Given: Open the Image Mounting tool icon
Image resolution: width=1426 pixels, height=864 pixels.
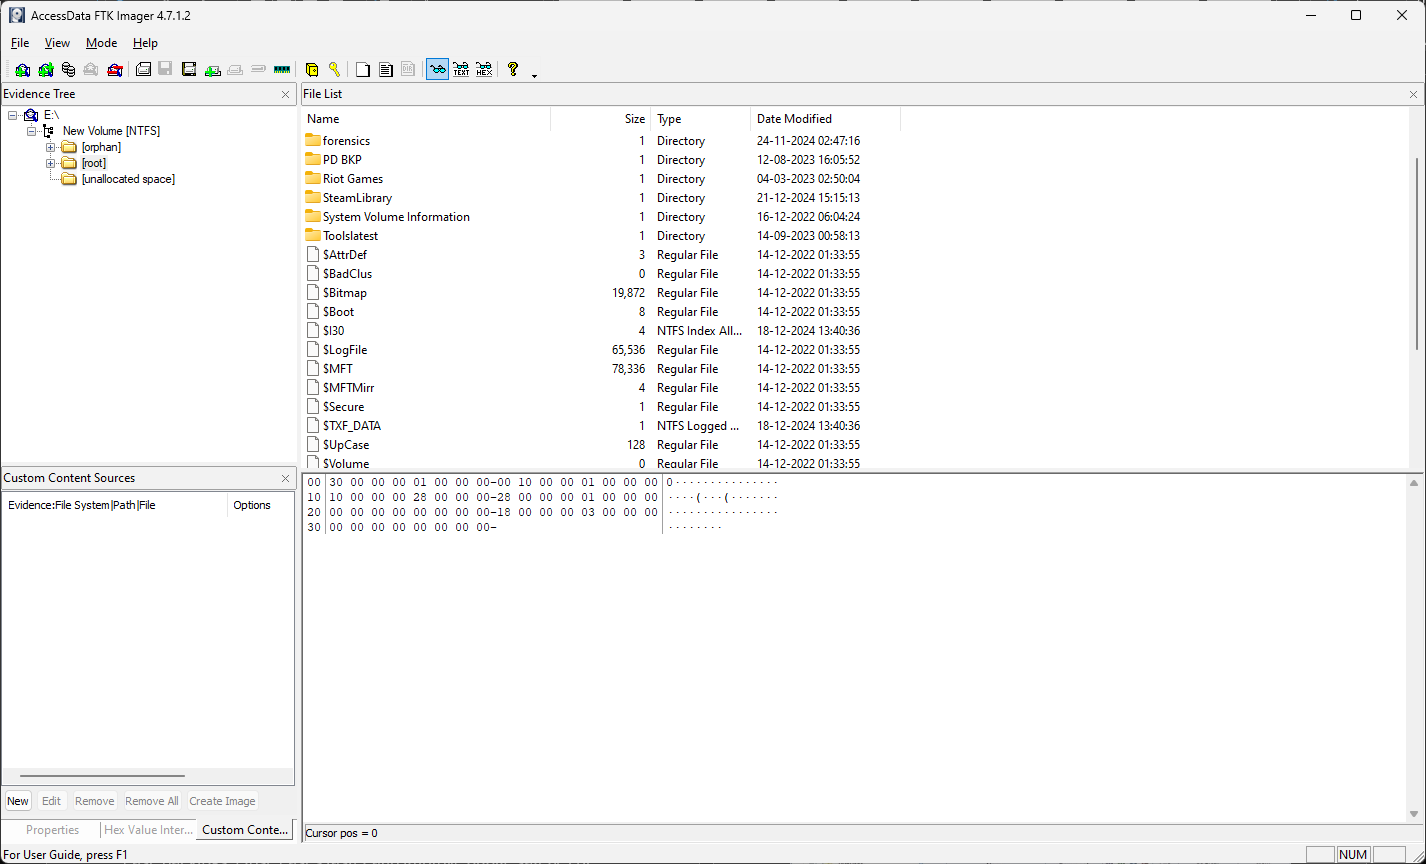Looking at the screenshot, I should (68, 70).
